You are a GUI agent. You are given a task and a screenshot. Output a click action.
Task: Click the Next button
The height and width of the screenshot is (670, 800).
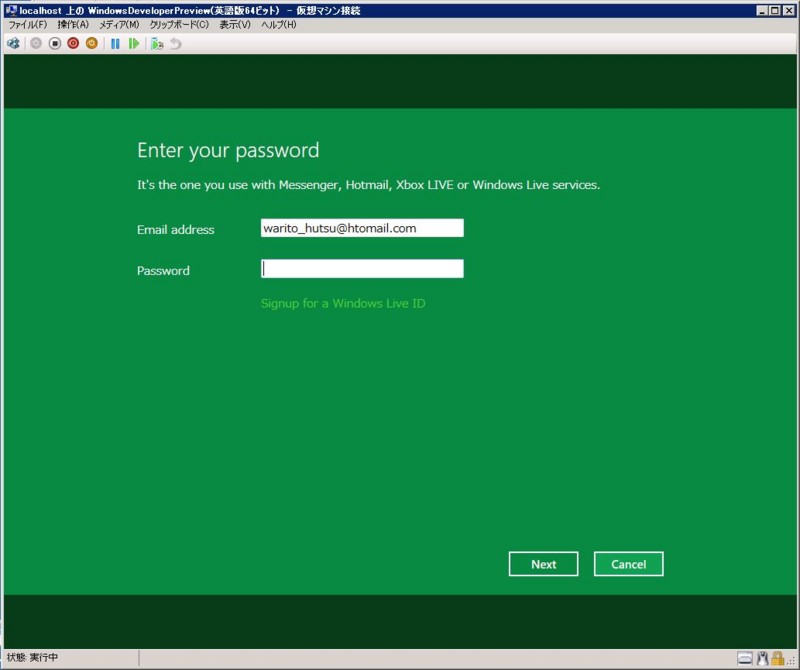coord(543,564)
